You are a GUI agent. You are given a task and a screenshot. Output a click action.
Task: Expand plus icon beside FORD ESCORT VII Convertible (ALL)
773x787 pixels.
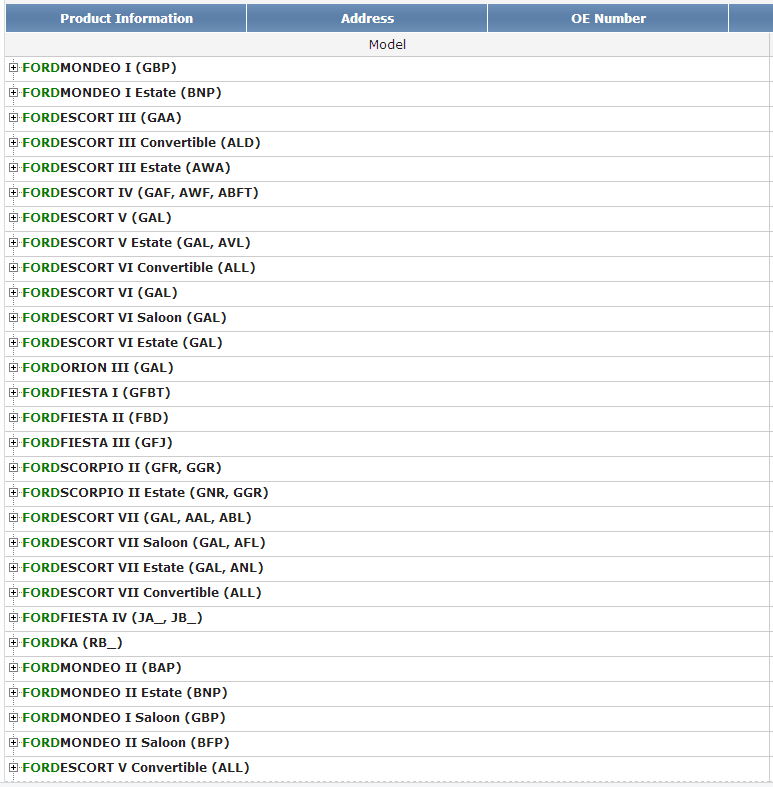coord(14,592)
